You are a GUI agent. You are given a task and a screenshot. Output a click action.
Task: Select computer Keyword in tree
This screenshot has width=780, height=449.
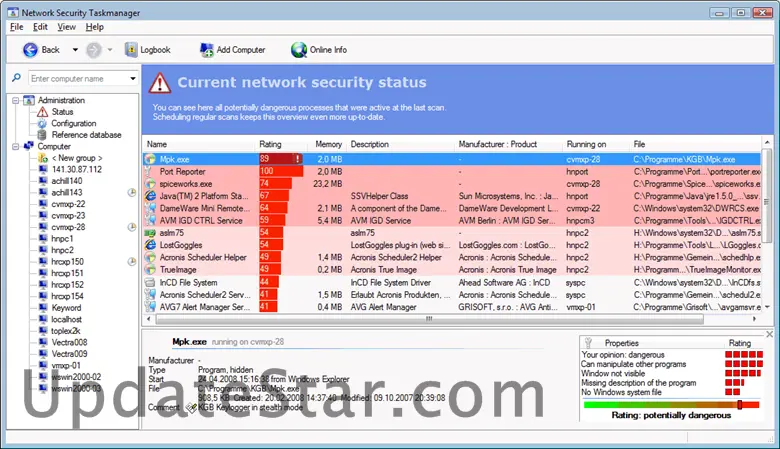point(66,308)
